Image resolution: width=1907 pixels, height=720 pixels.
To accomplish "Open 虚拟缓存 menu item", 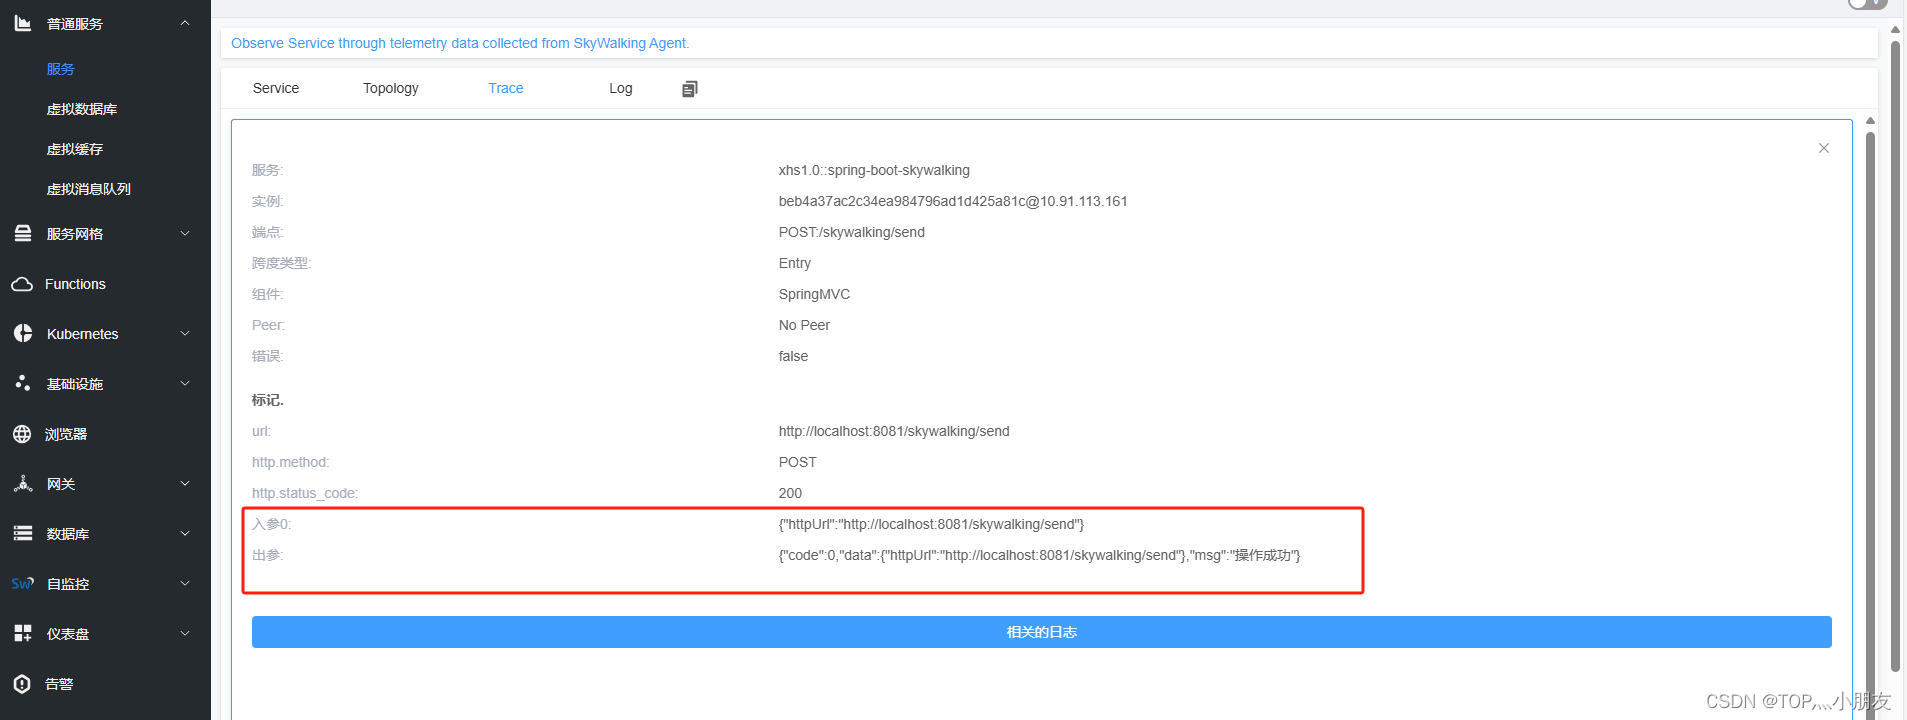I will pyautogui.click(x=75, y=149).
